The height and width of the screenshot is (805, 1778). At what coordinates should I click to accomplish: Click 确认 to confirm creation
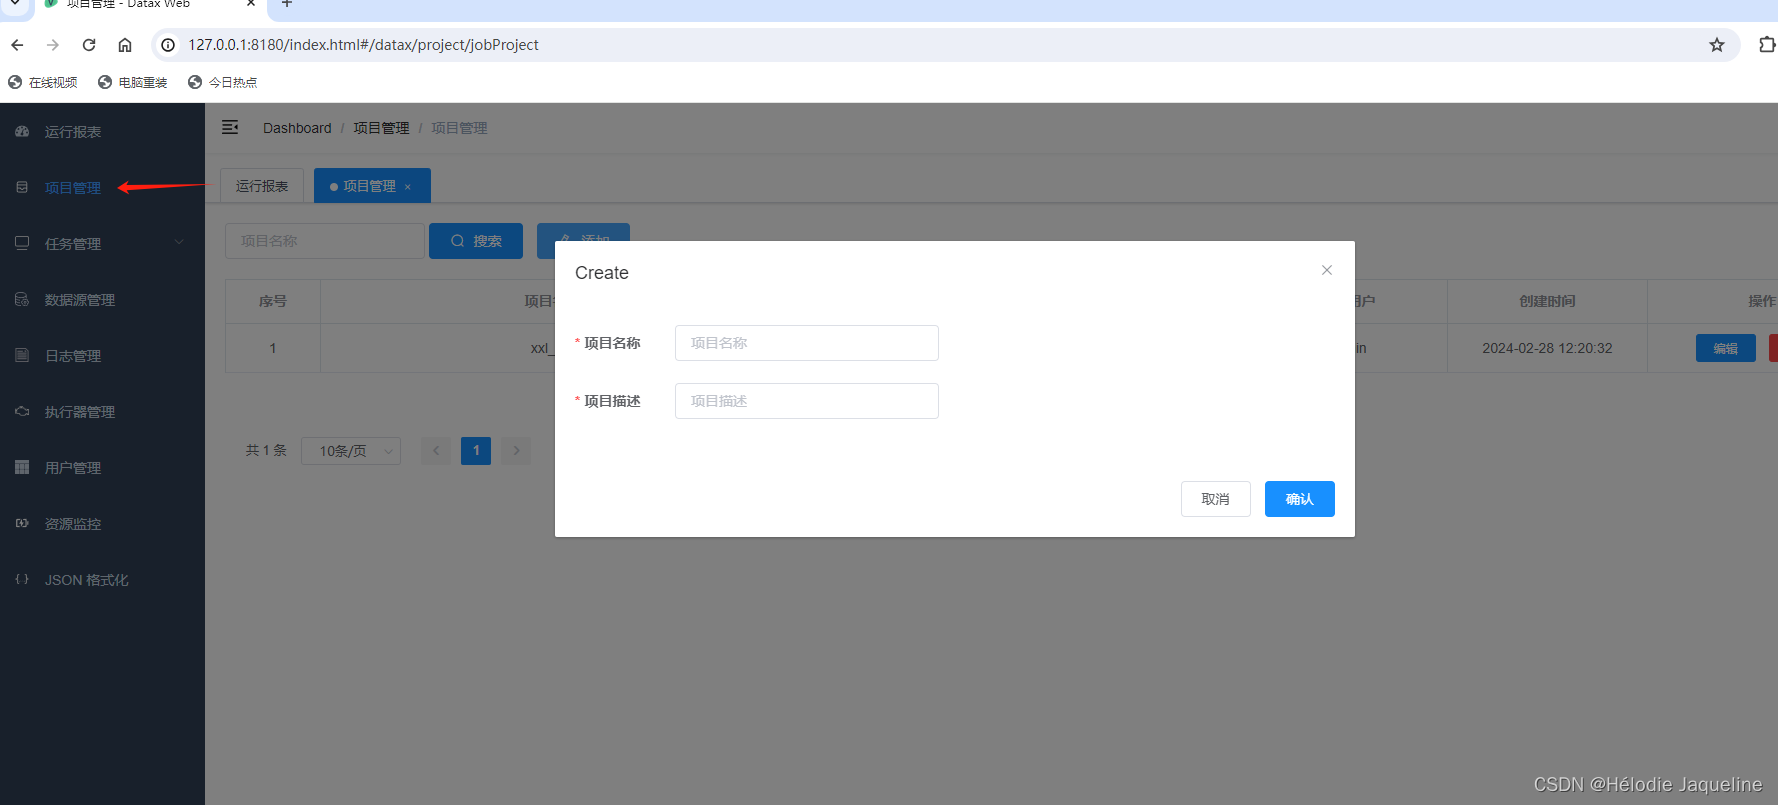click(x=1300, y=499)
